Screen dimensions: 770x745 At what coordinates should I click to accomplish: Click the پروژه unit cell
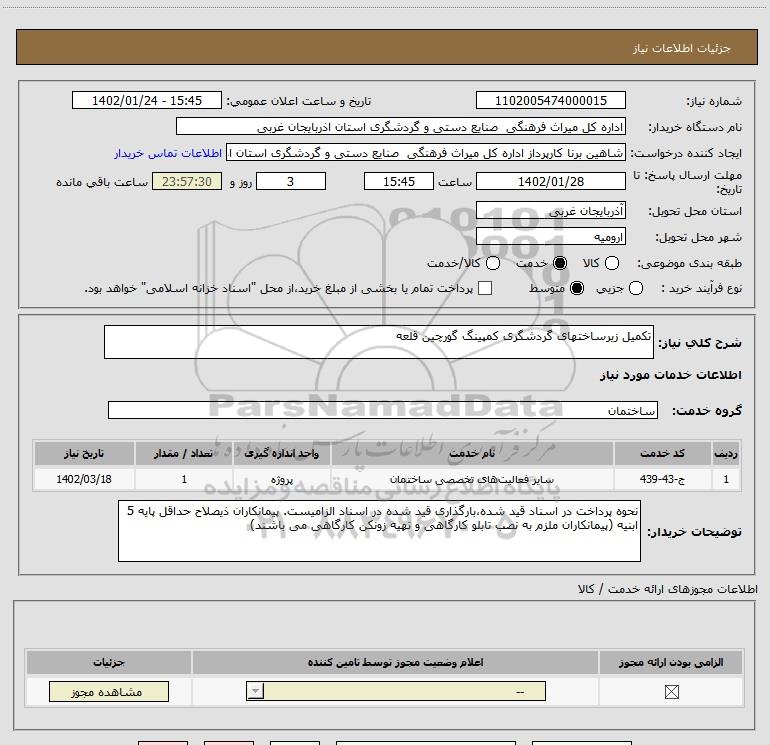(282, 479)
